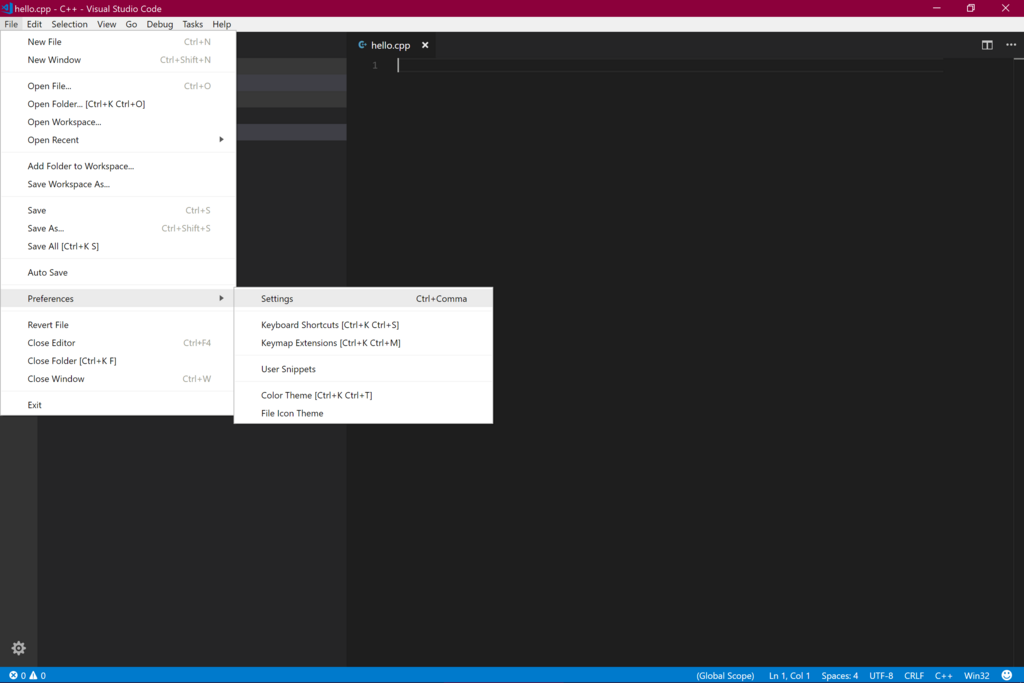Screen dimensions: 1024x683
Task: Click the C++ file icon on hello.cpp tab
Action: pyautogui.click(x=362, y=45)
